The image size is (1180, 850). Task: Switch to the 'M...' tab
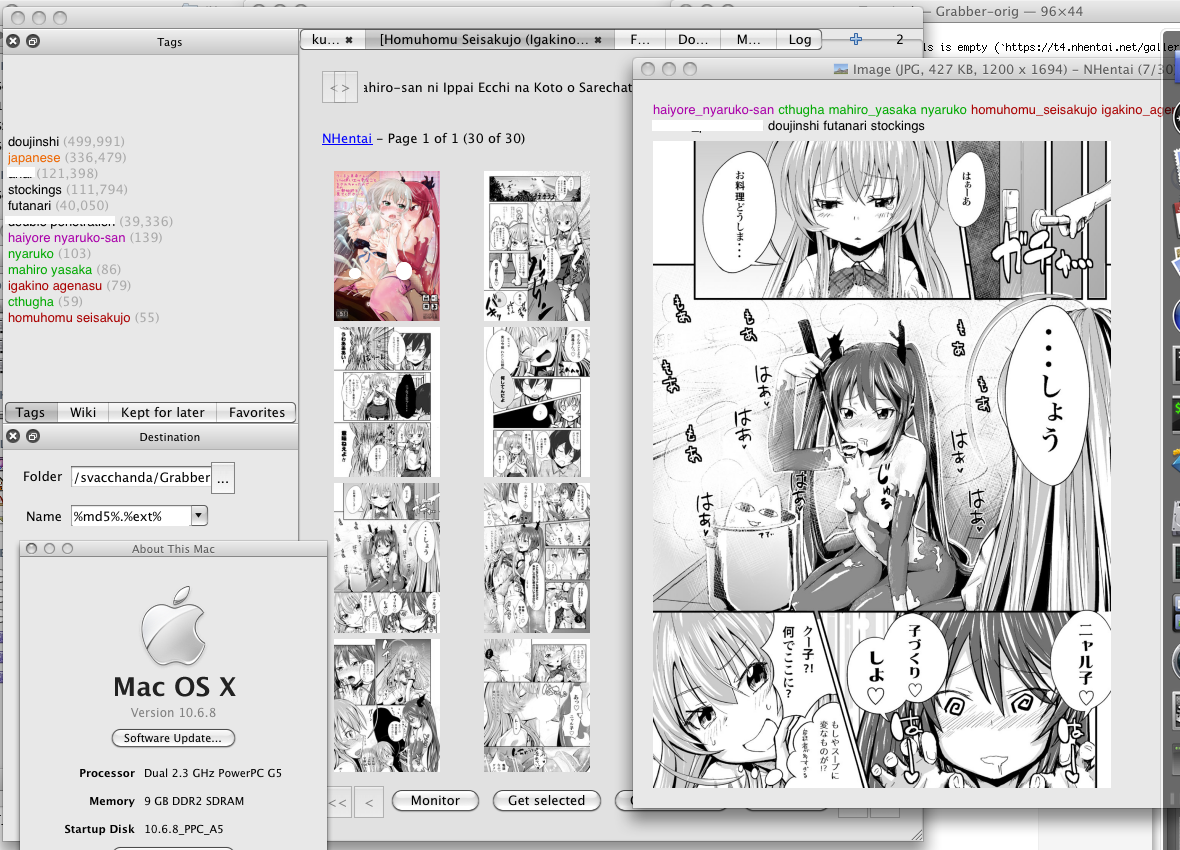[748, 40]
